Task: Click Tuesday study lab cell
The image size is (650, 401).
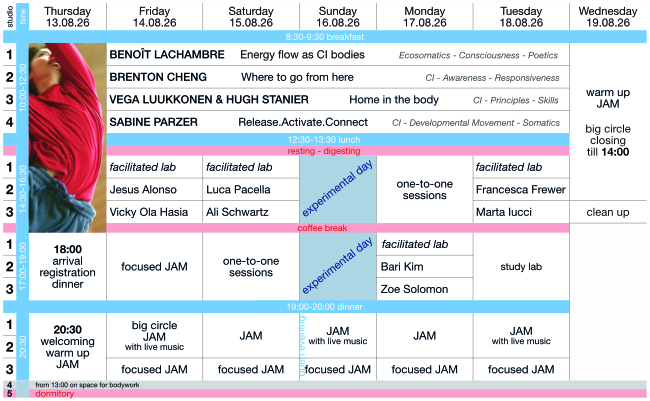Action: (521, 267)
